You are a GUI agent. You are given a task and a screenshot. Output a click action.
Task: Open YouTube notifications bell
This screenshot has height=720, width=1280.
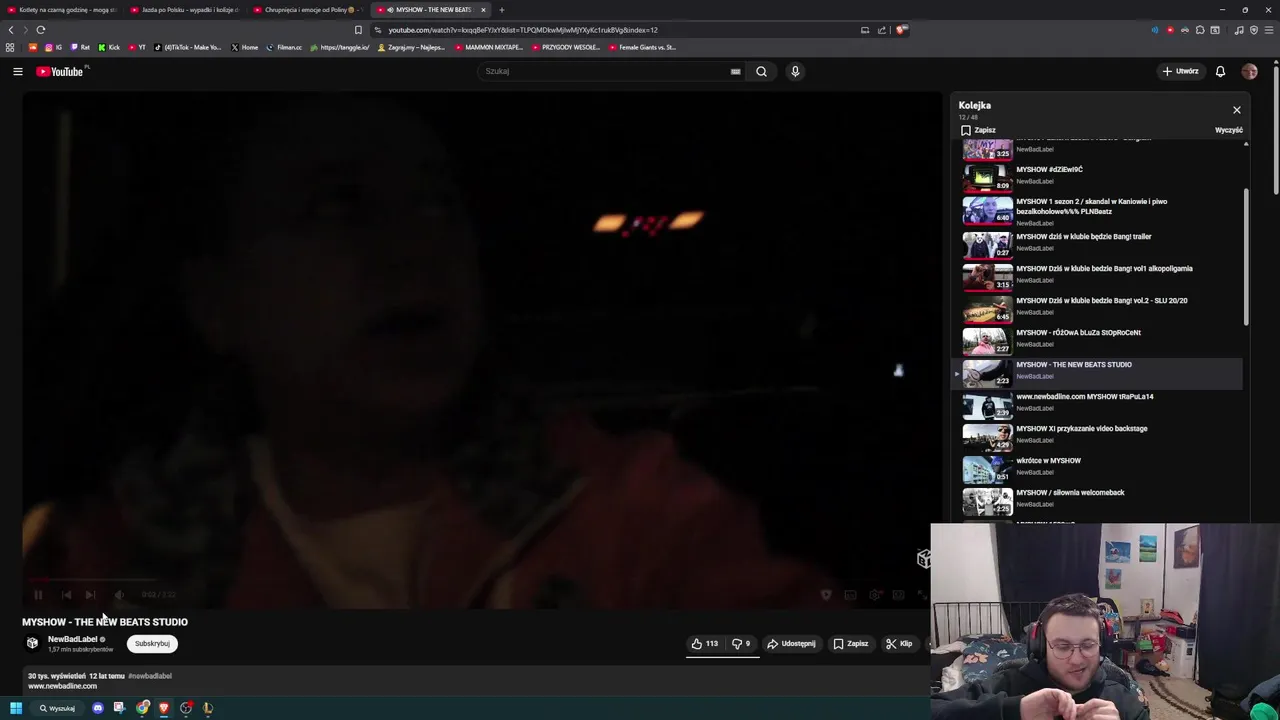pyautogui.click(x=1220, y=71)
